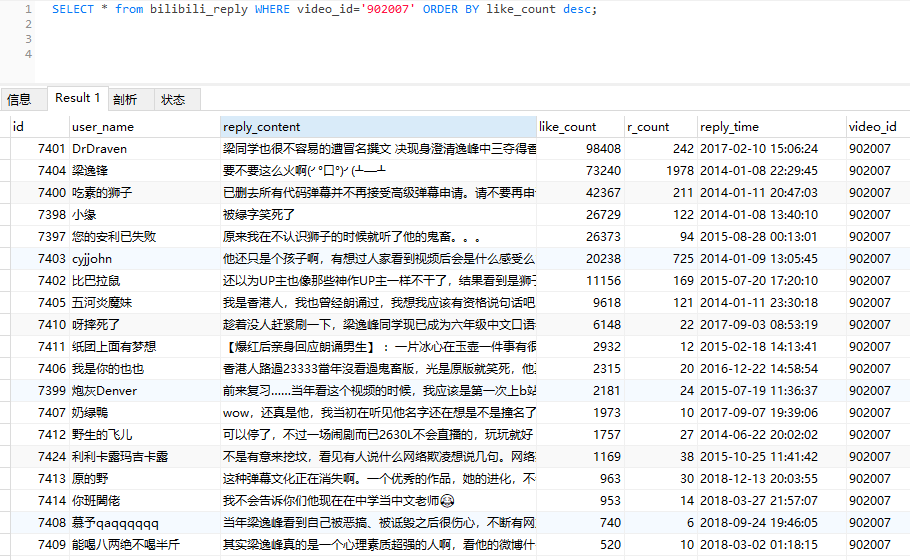Select user_name cell 小缘
The image size is (910, 560).
point(145,215)
